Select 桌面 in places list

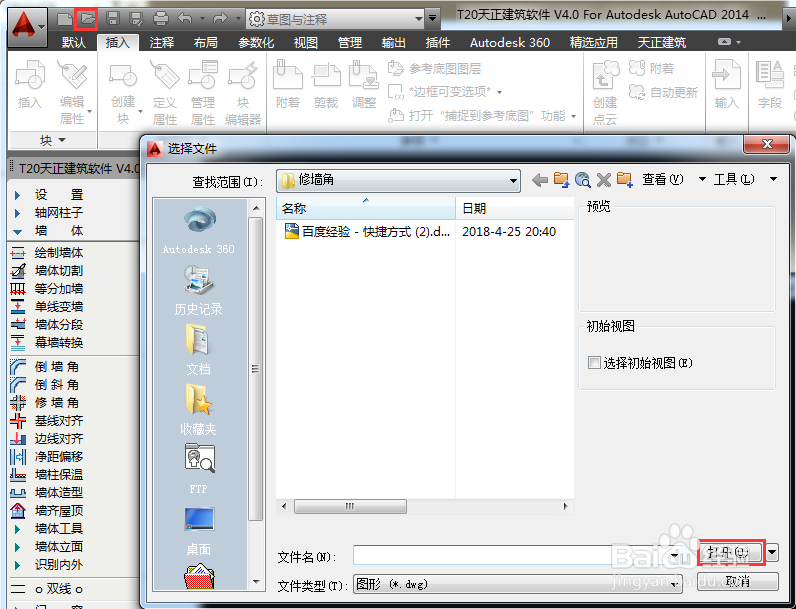tap(198, 530)
